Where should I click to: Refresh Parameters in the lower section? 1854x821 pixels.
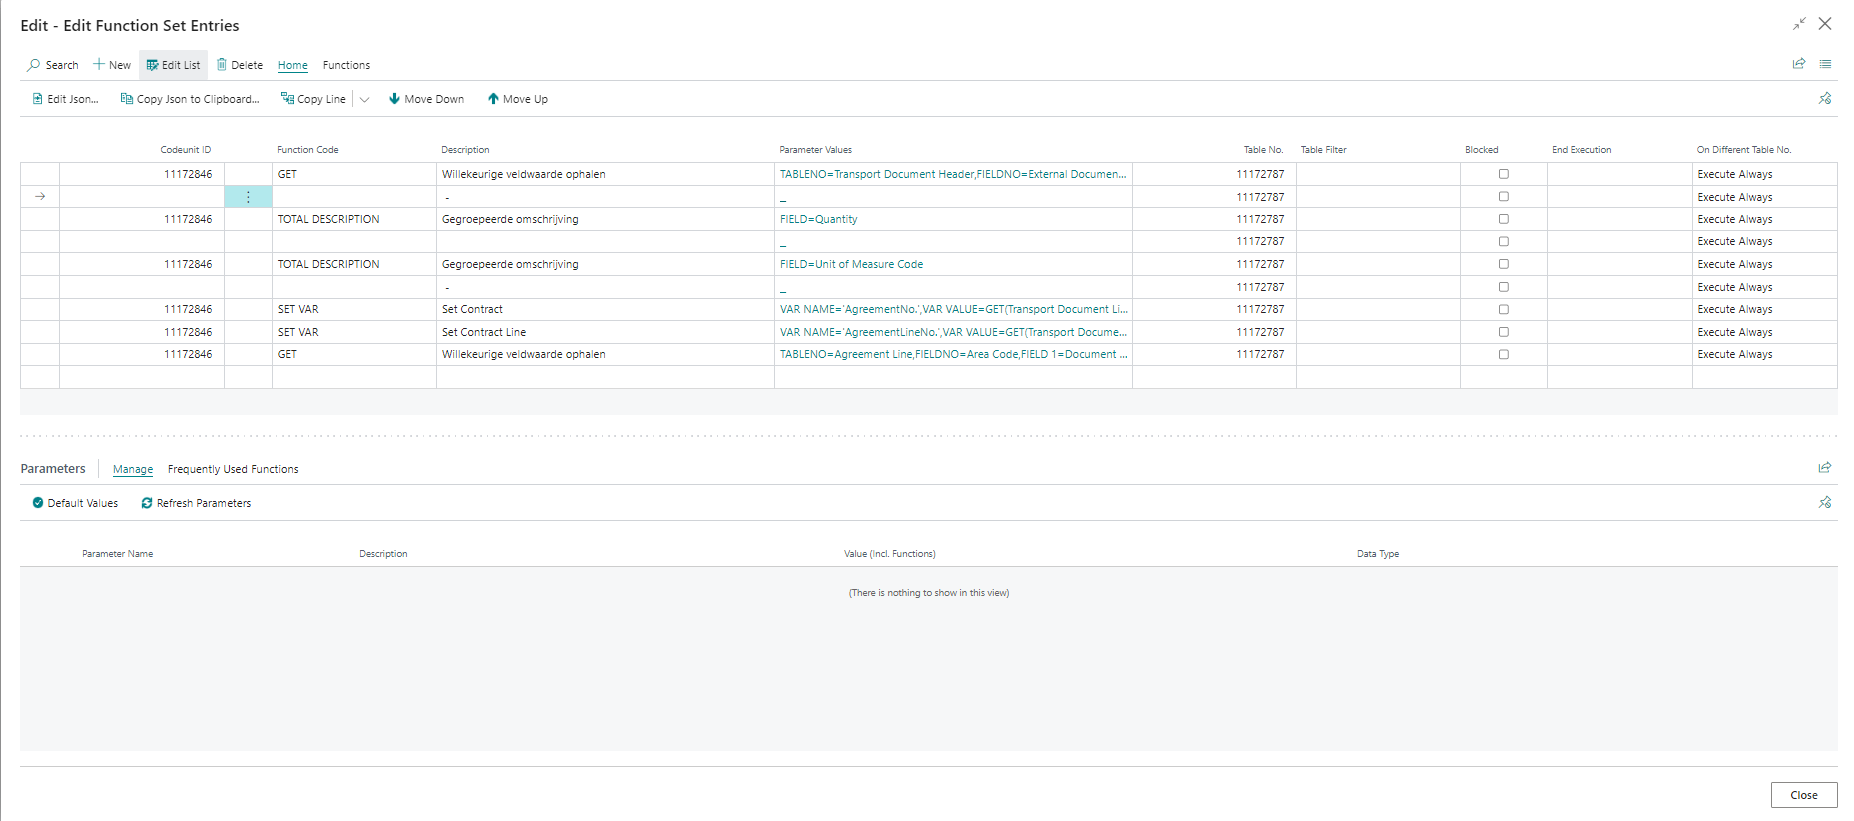(196, 503)
